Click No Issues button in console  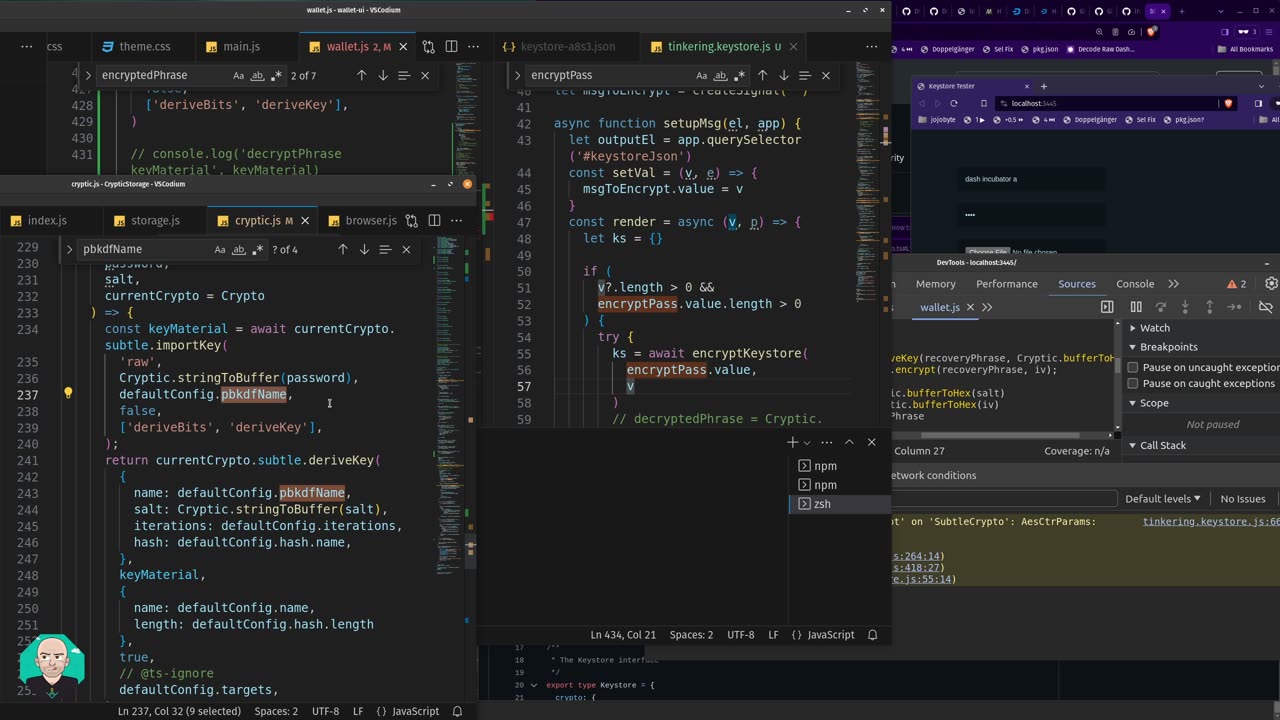tap(1243, 498)
